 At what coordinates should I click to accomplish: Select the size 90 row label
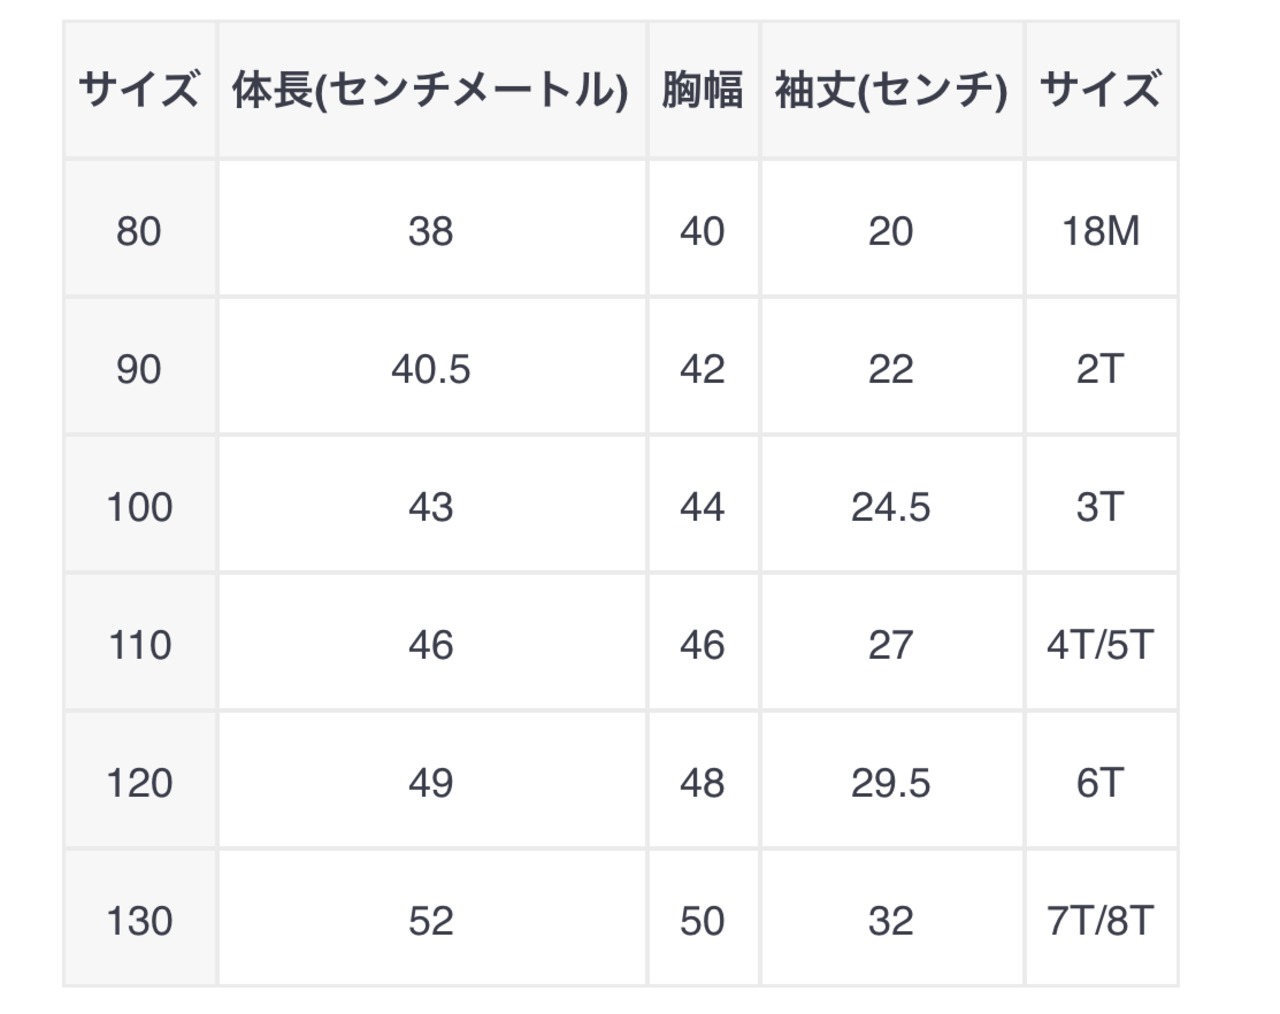coord(139,369)
